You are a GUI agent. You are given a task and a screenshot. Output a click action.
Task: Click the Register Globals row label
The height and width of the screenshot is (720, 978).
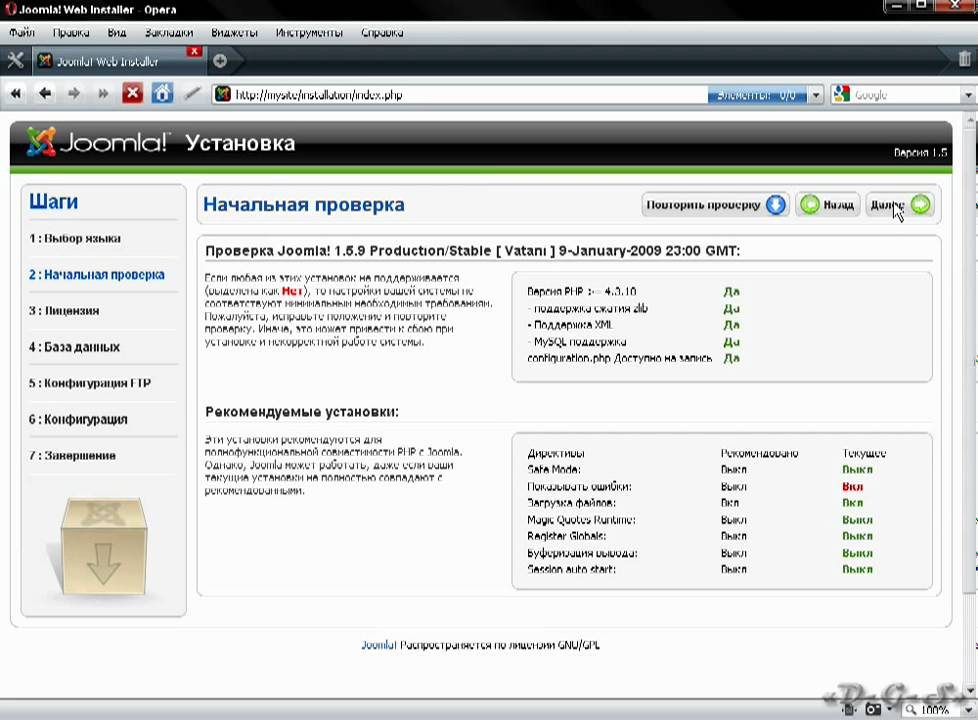(x=566, y=536)
